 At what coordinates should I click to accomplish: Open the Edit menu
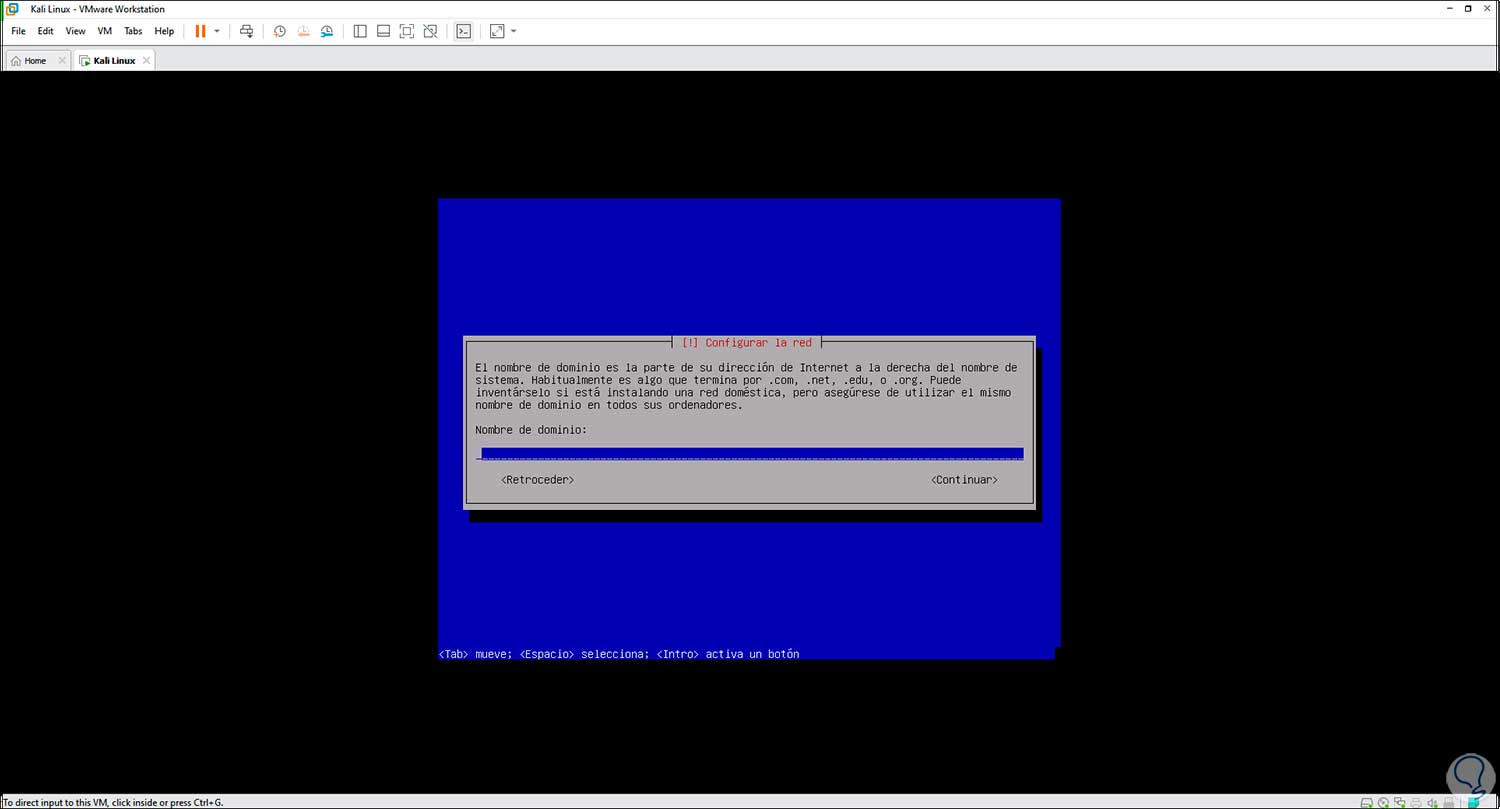tap(46, 31)
